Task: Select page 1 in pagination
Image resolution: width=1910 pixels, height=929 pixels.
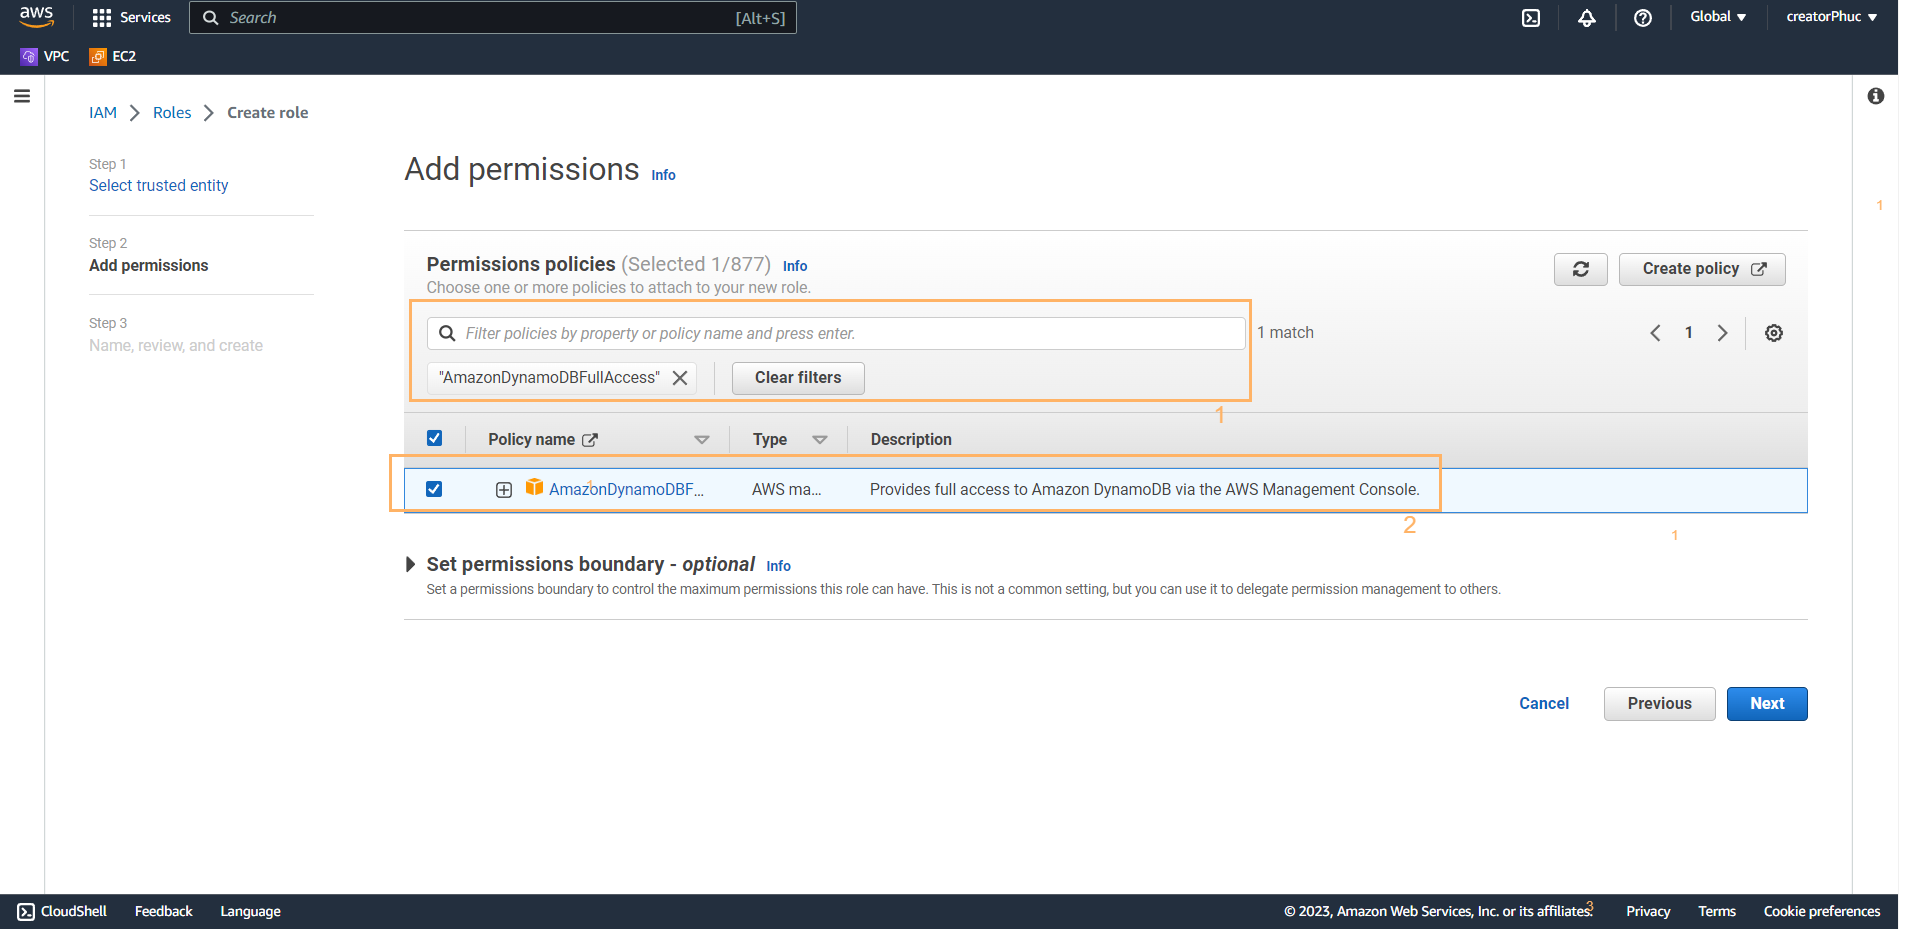Action: [x=1689, y=333]
